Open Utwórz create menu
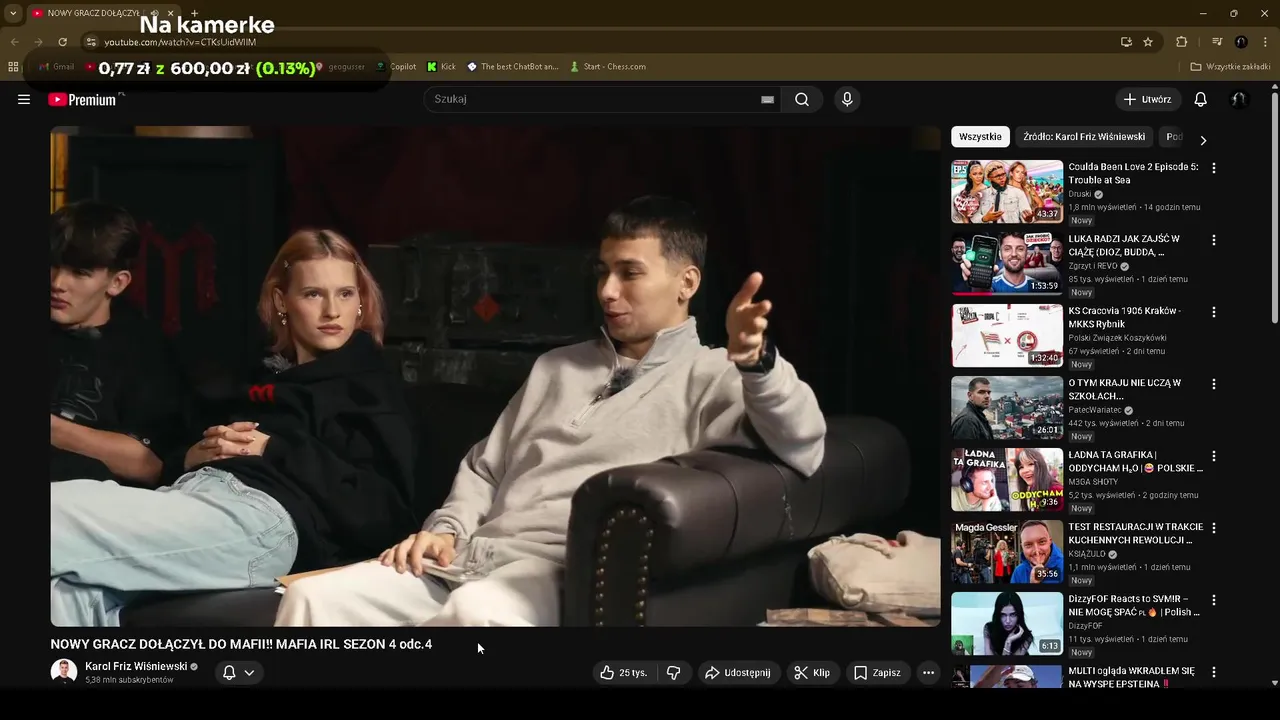Viewport: 1280px width, 720px height. (x=1148, y=99)
